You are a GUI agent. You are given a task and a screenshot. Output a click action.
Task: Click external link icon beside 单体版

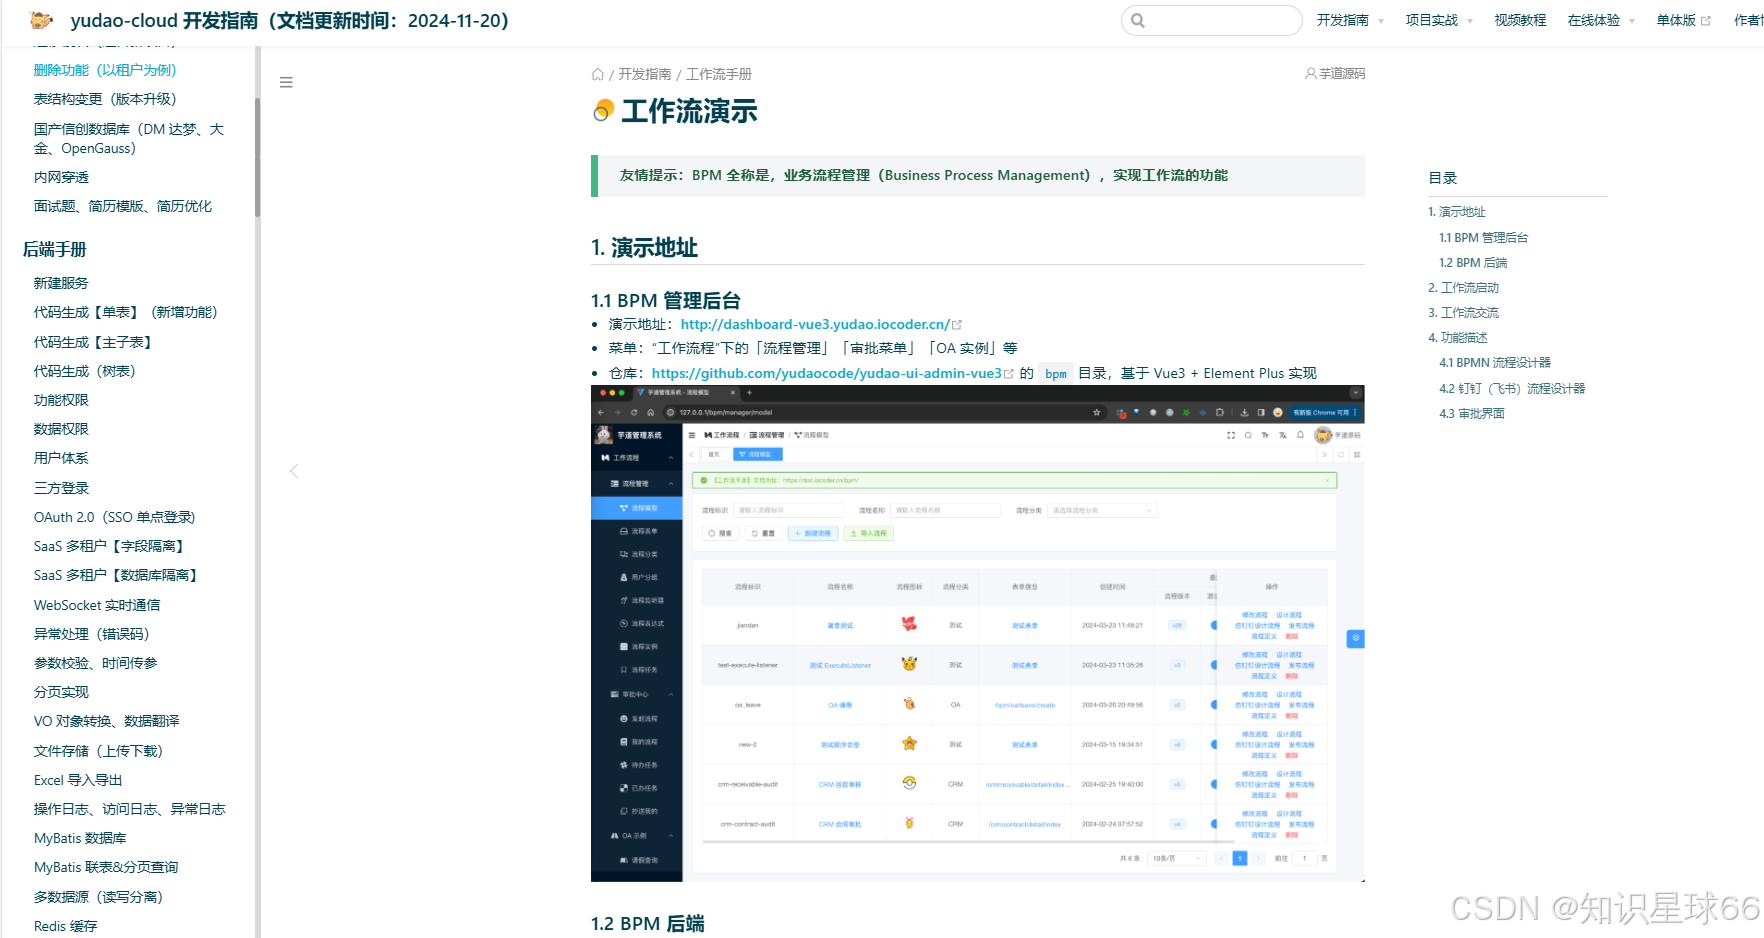(x=1706, y=20)
